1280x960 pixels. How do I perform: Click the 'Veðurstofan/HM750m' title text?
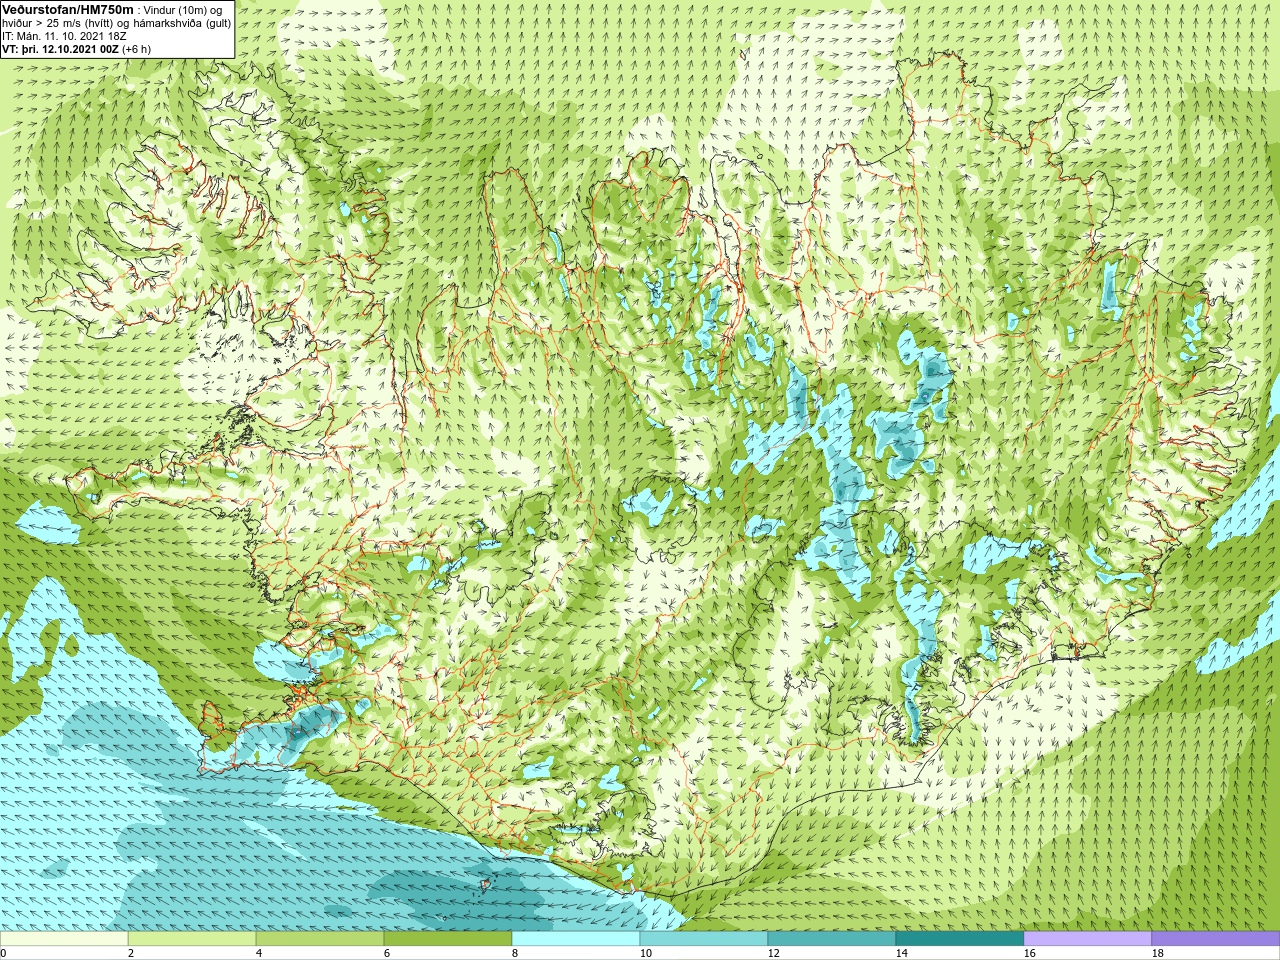point(67,9)
